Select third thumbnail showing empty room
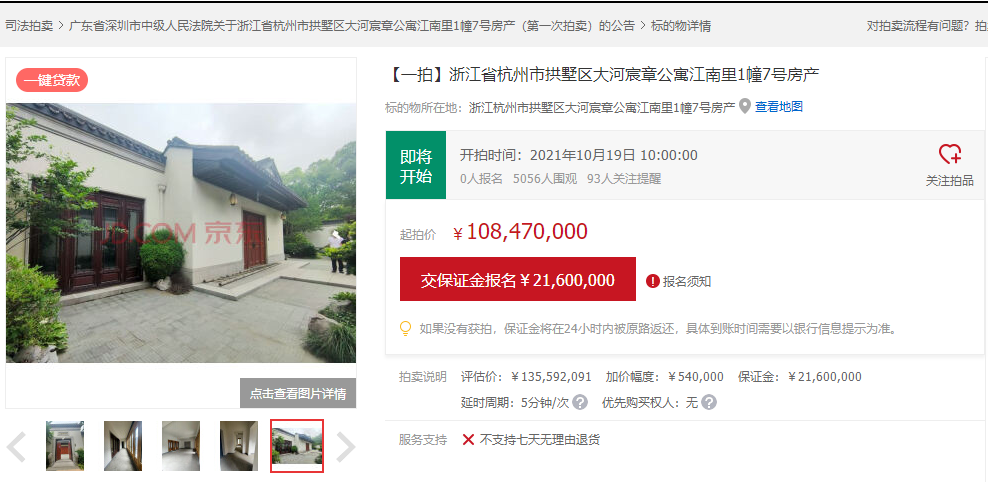This screenshot has height=482, width=988. click(x=181, y=446)
